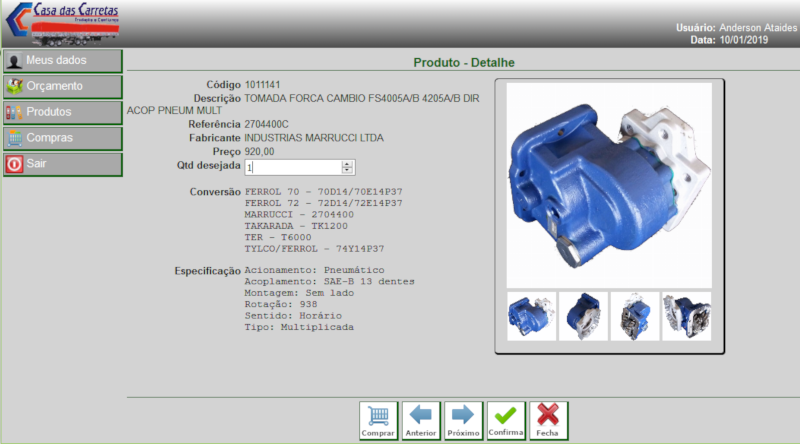Click the price value 920,00
This screenshot has height=444, width=800.
tap(259, 152)
